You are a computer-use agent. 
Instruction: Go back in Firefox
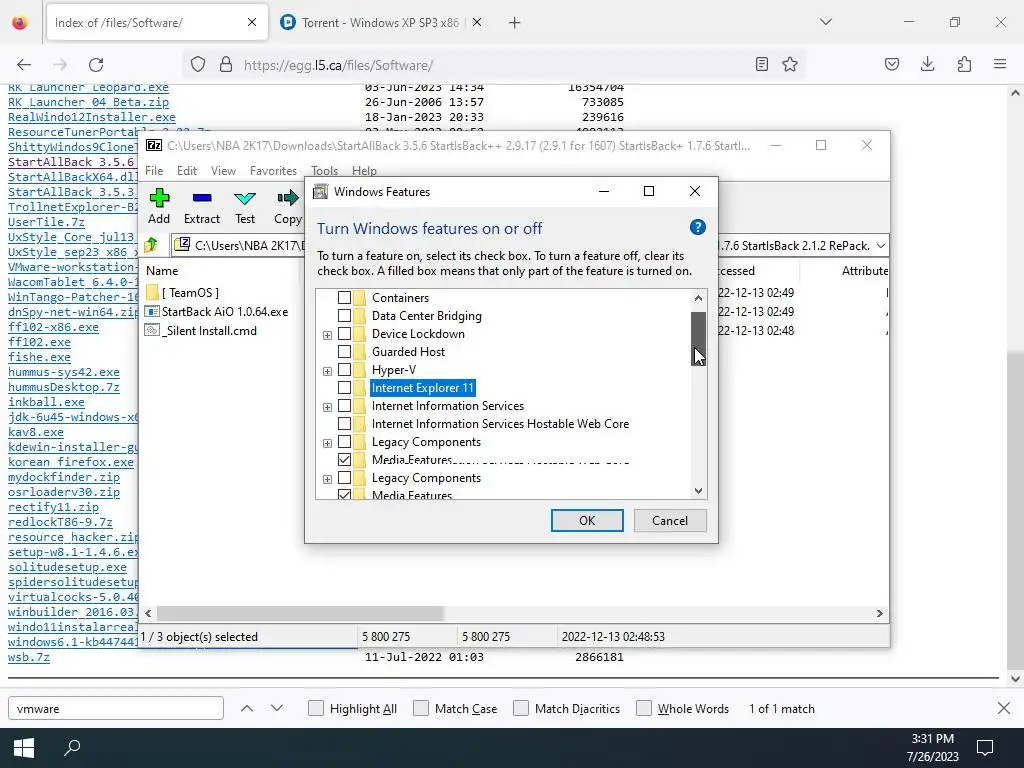pos(24,65)
